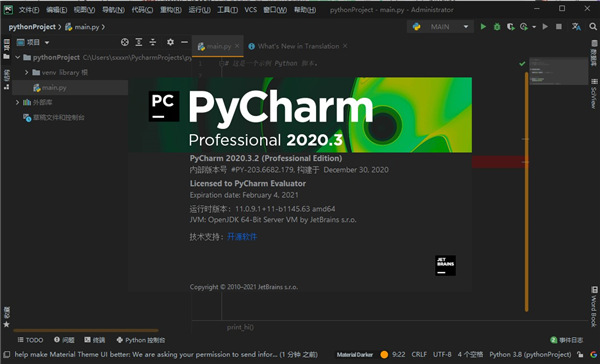Click the code minimap thumbnail

[558, 72]
